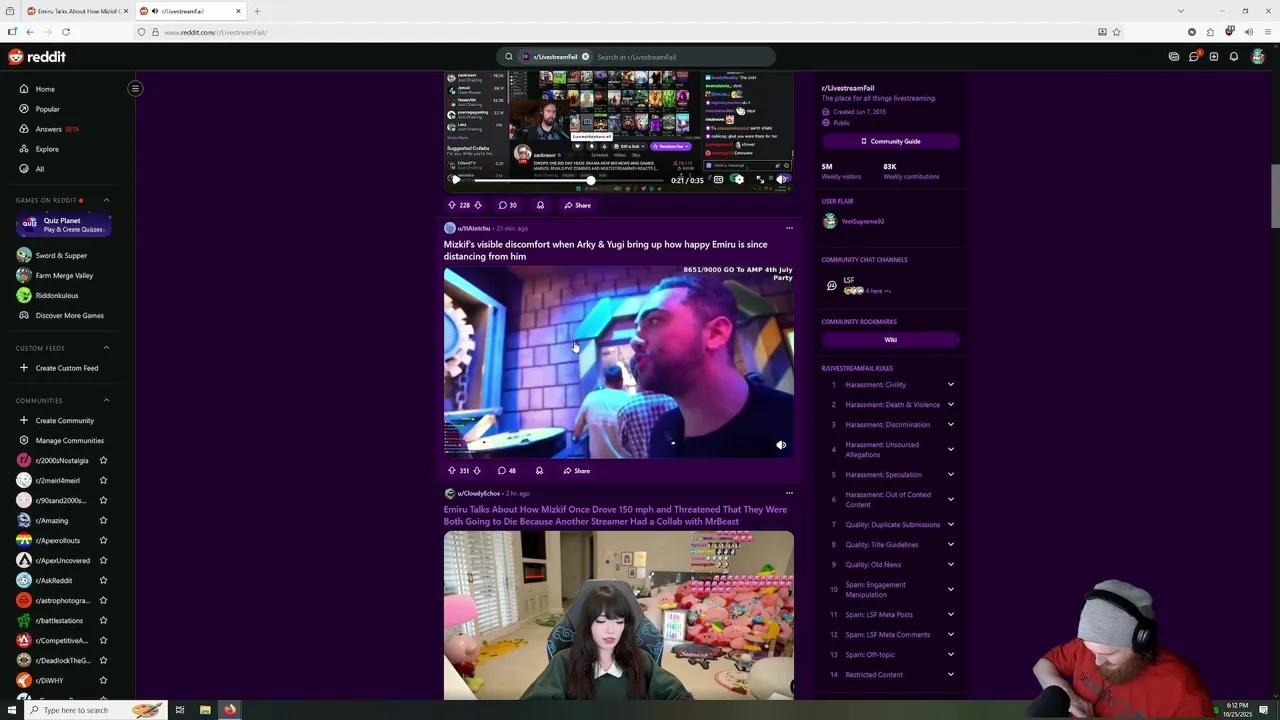This screenshot has height=720, width=1280.
Task: Open the user avatar menu
Action: click(1258, 57)
